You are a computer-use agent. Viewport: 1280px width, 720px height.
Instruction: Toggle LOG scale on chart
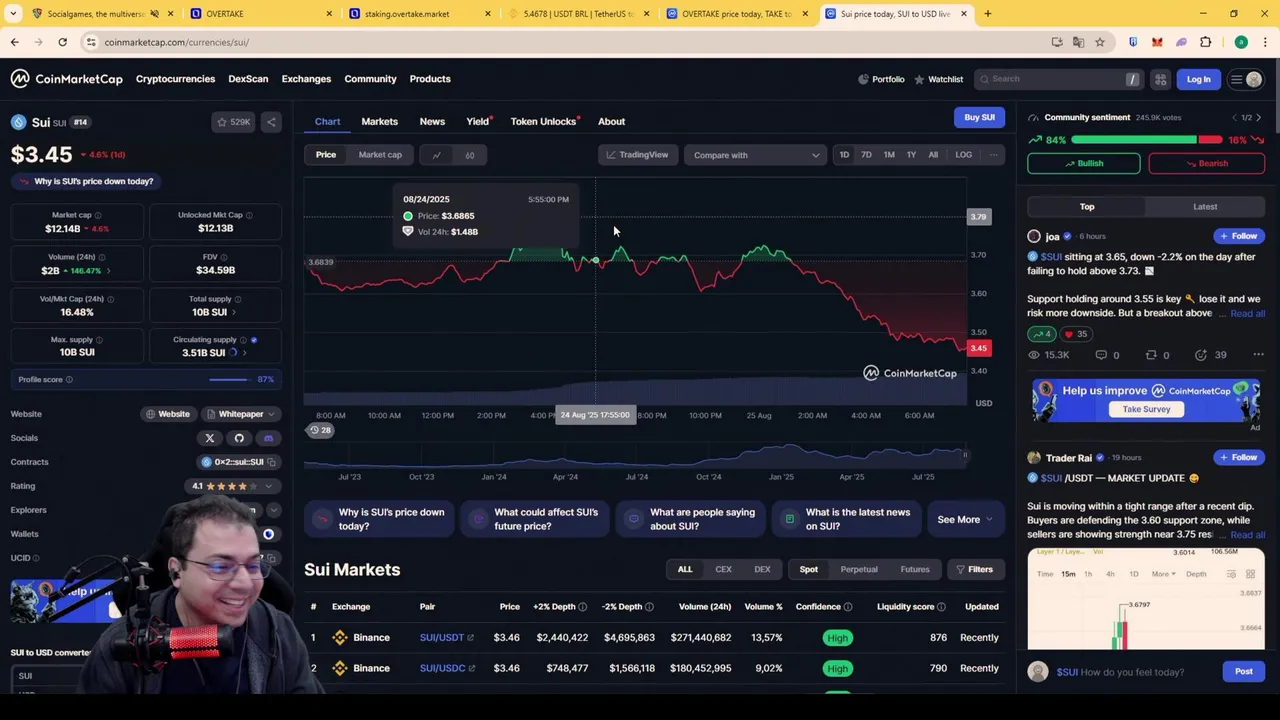click(963, 155)
